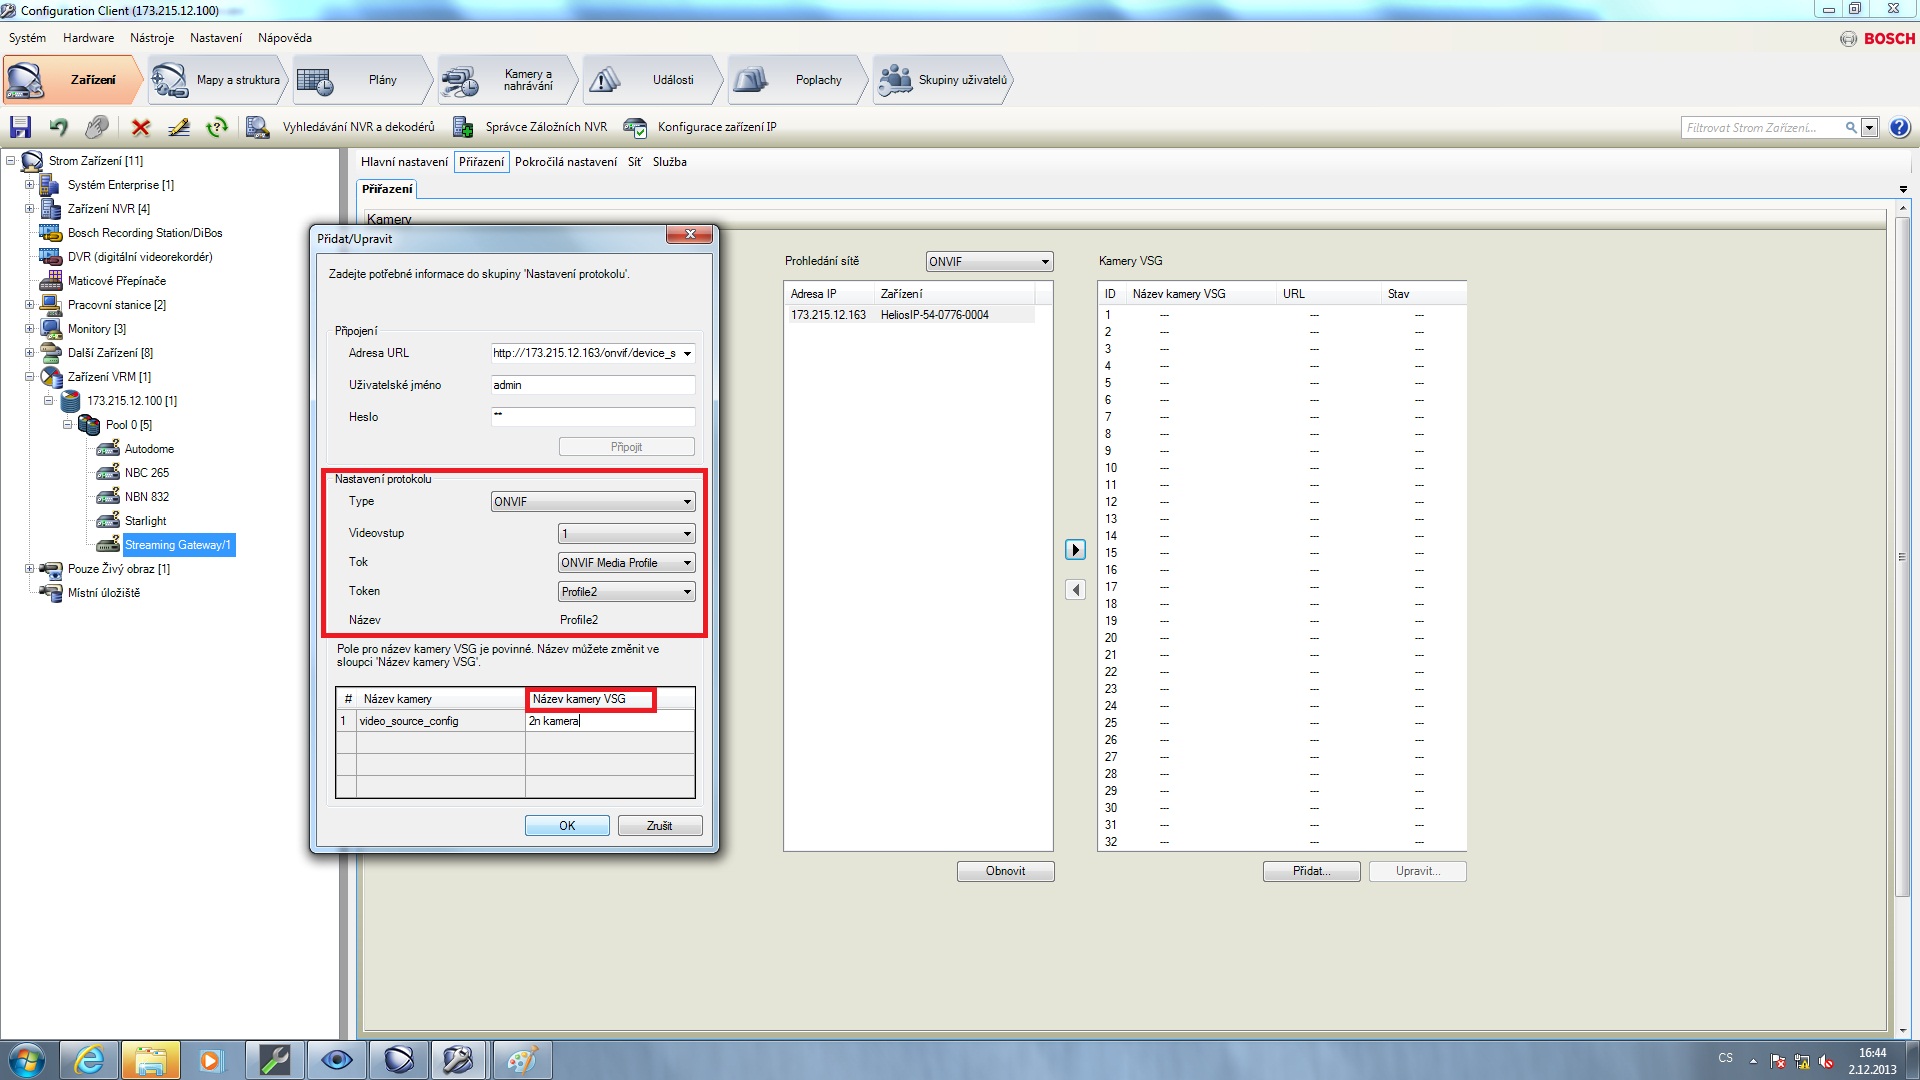Click the Obnovit button

(x=1005, y=871)
